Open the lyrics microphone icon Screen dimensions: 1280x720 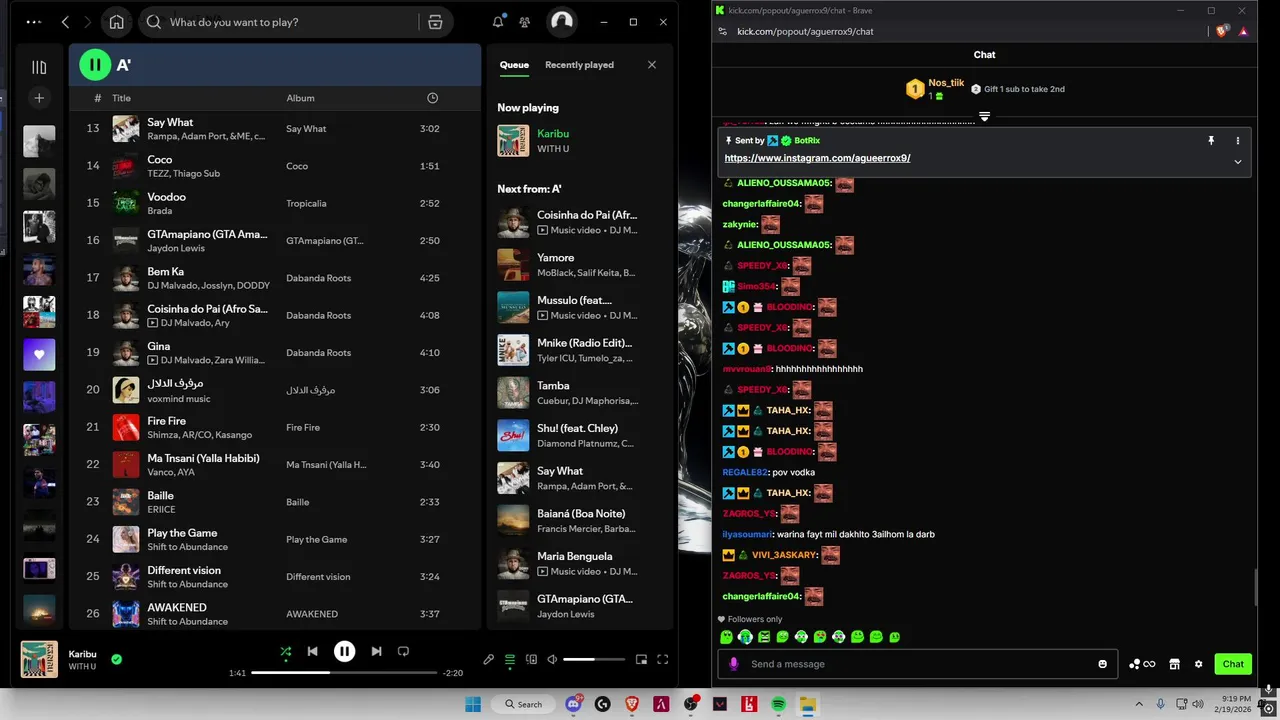pos(488,660)
